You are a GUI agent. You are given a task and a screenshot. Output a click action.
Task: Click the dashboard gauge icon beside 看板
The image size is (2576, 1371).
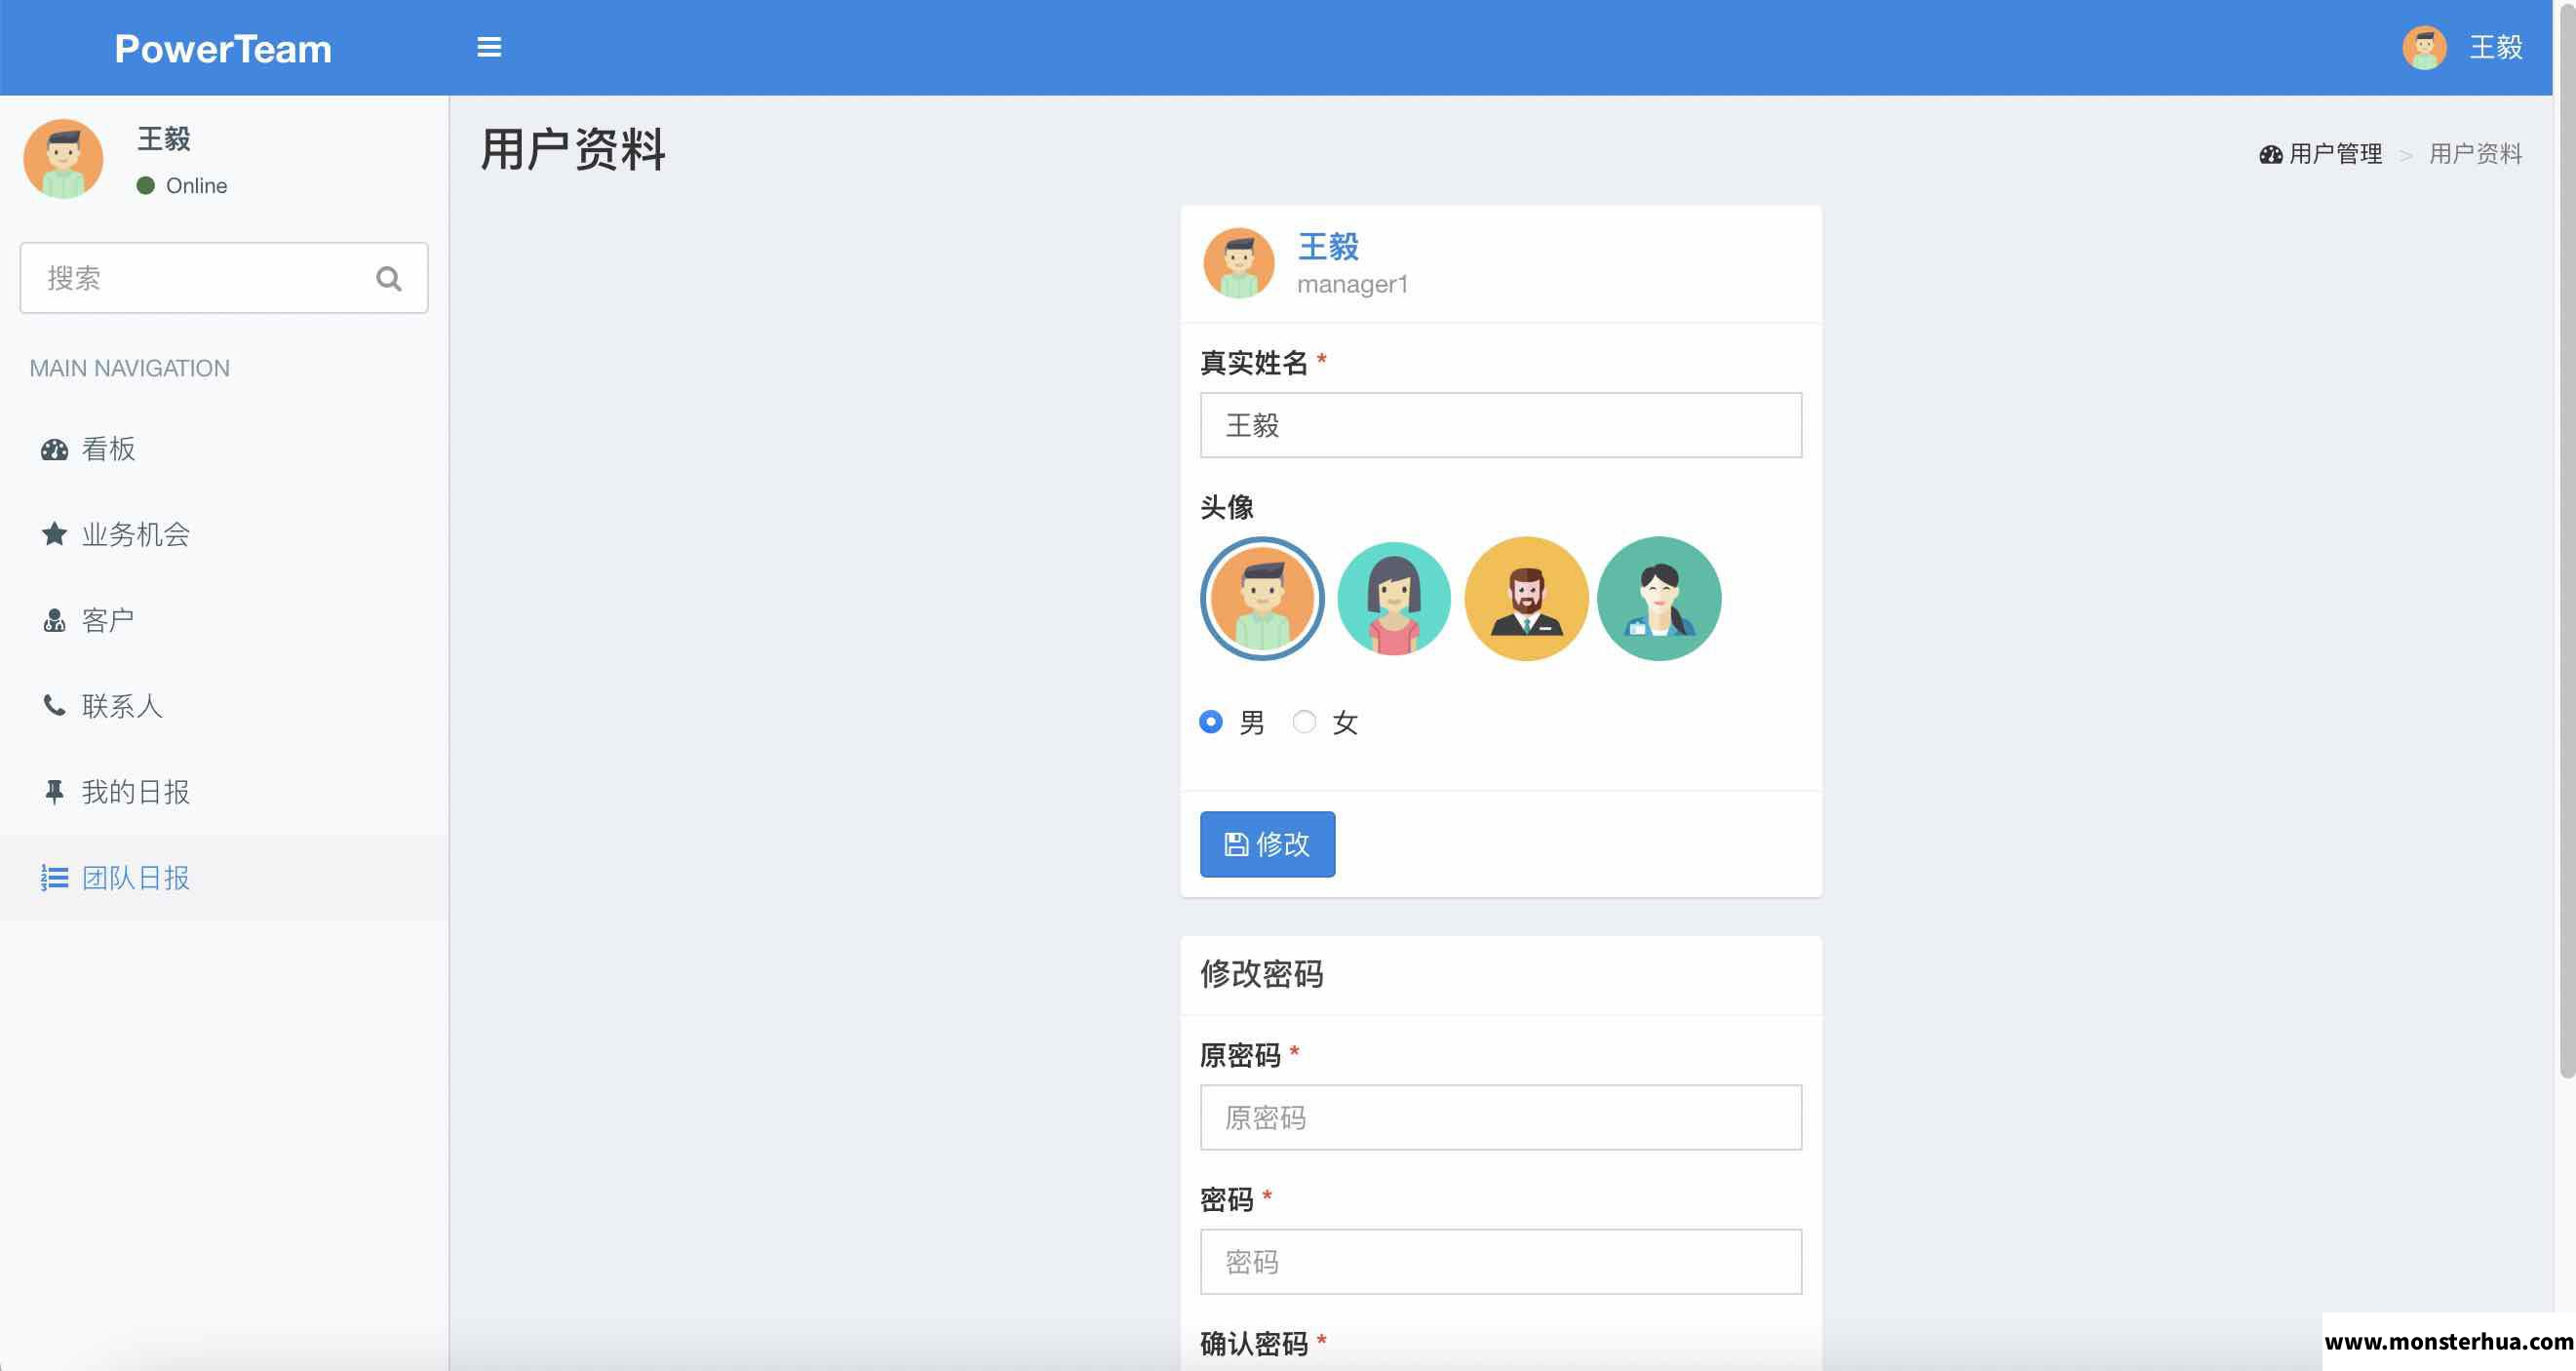coord(54,450)
